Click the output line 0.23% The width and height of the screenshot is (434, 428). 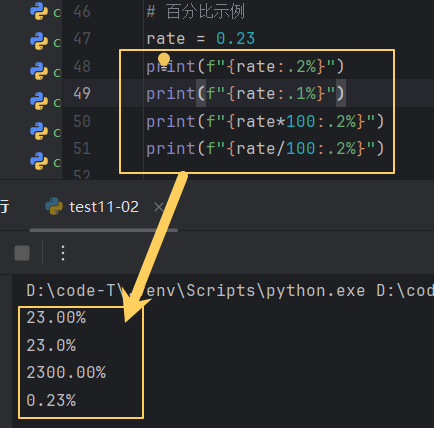51,400
